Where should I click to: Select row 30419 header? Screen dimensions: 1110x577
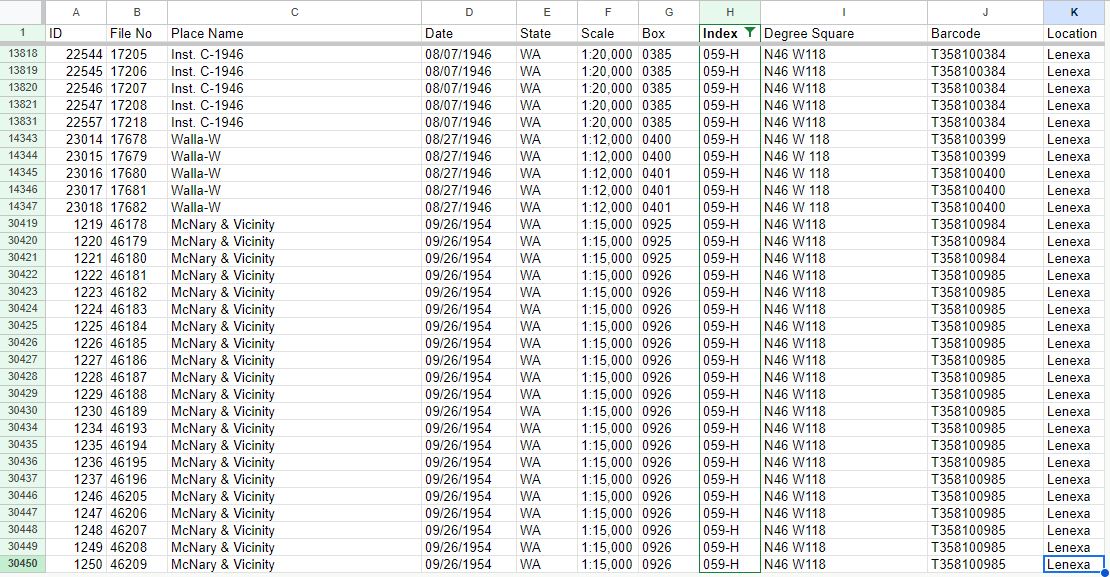[x=22, y=224]
